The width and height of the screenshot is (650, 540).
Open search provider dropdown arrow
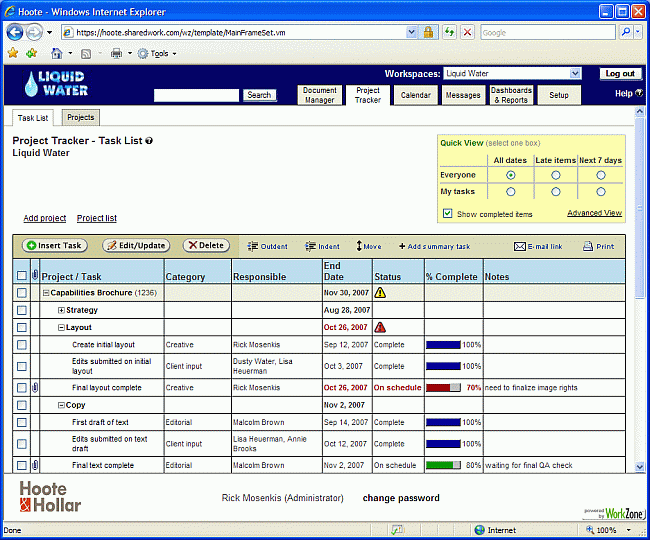pyautogui.click(x=638, y=32)
